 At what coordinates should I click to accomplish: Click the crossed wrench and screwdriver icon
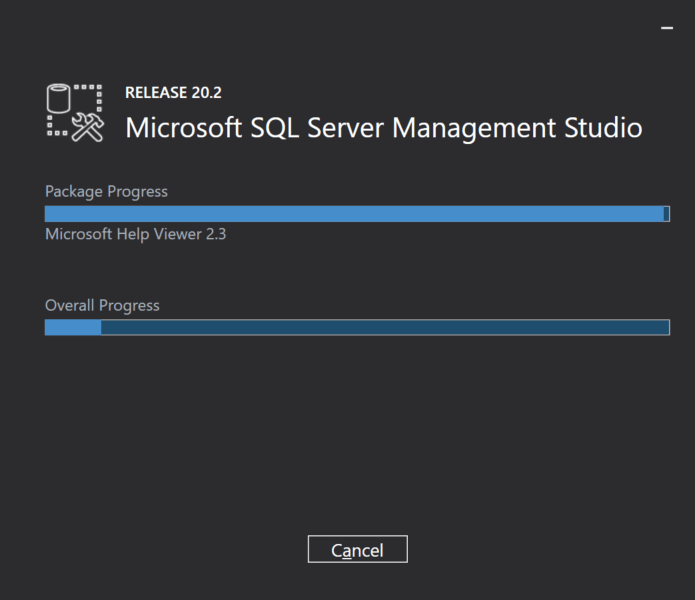(x=88, y=127)
